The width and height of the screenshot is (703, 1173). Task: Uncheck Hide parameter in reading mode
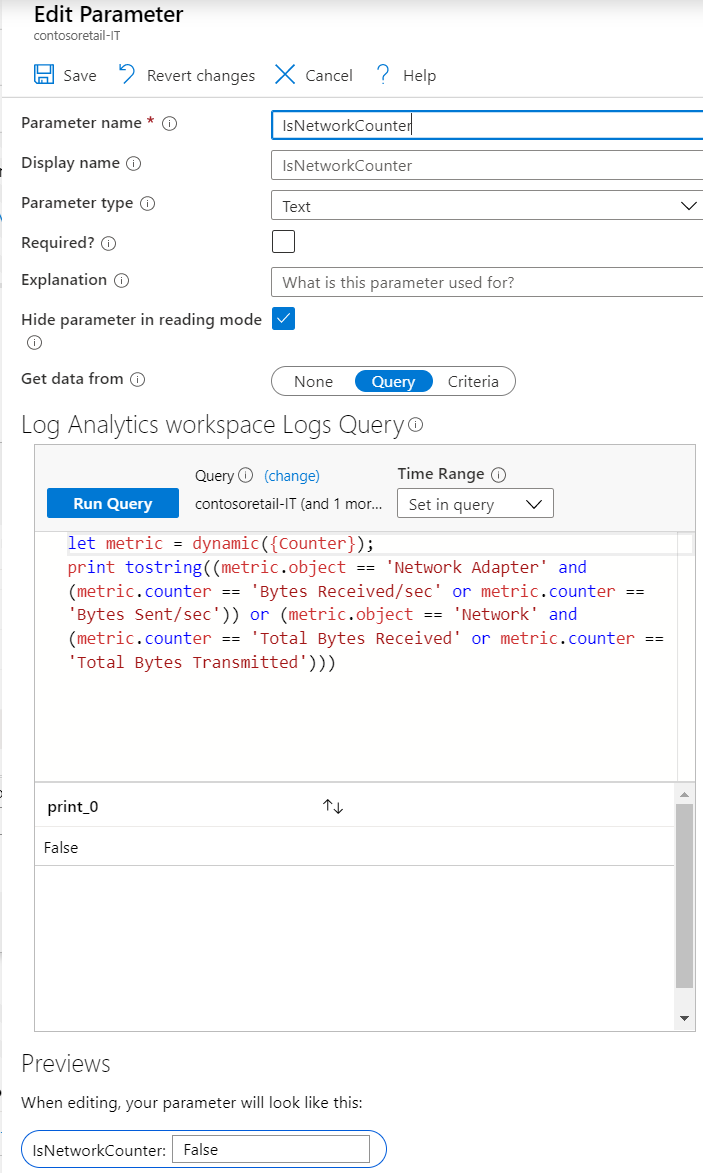pyautogui.click(x=283, y=319)
